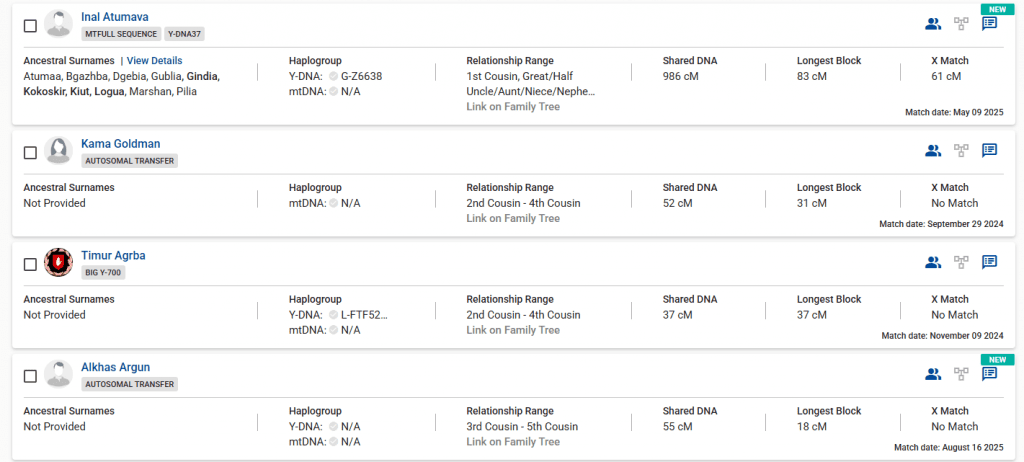Open family tree icon for Inal Atumava
The height and width of the screenshot is (462, 1024).
(x=961, y=24)
